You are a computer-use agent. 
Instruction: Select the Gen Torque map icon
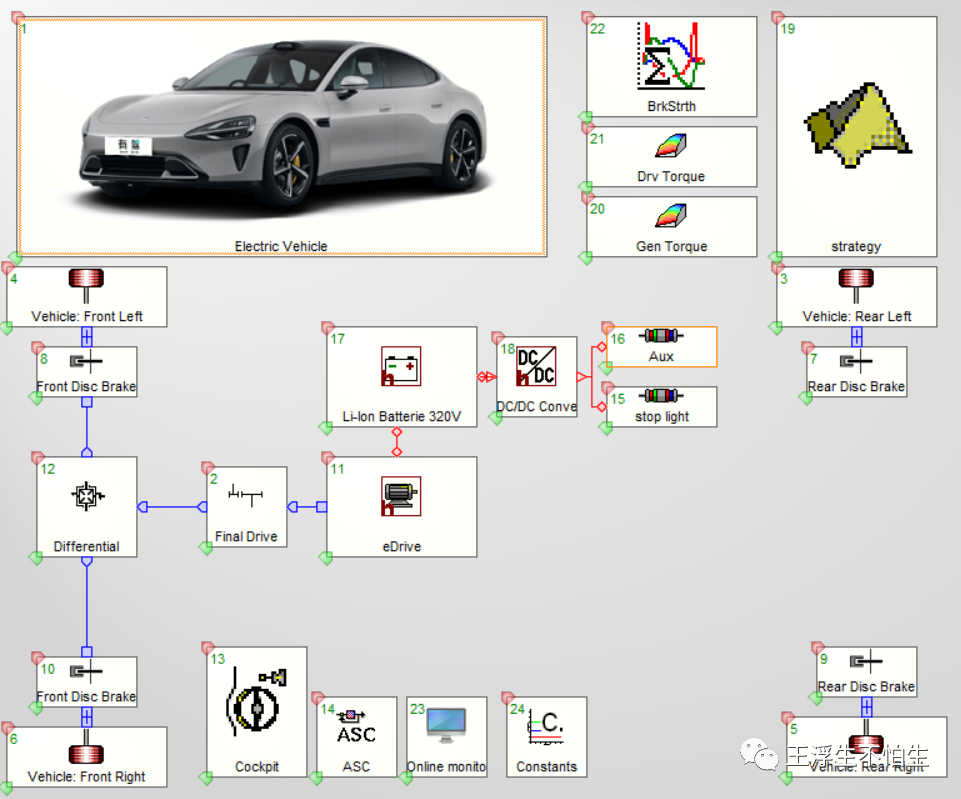[x=671, y=216]
